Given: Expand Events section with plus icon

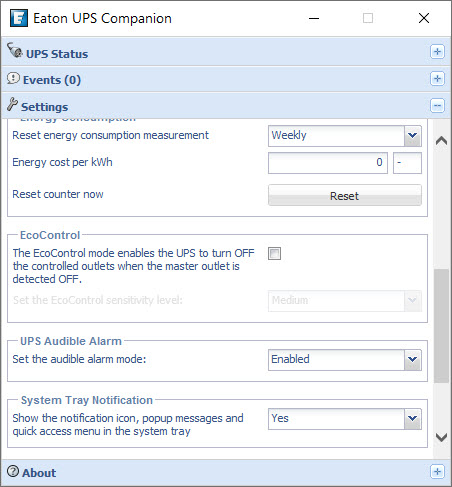Looking at the screenshot, I should point(437,79).
